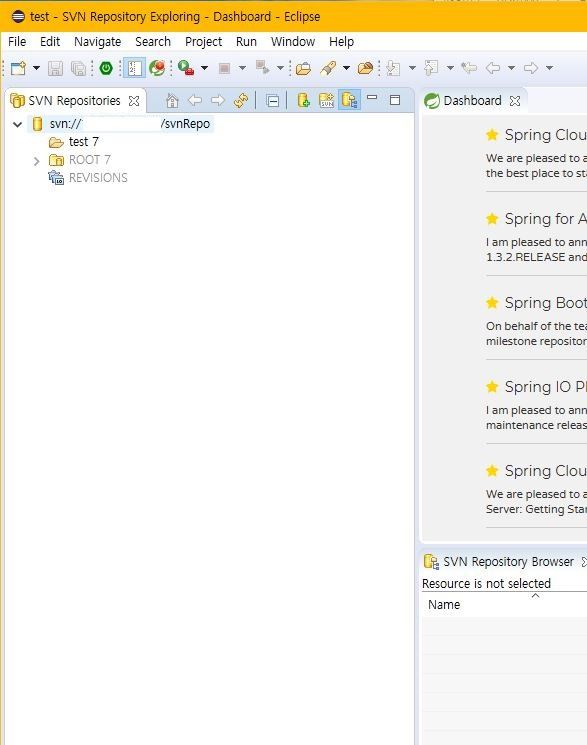Image resolution: width=587 pixels, height=745 pixels.
Task: Click the Run with toolbox launch icon
Action: [x=185, y=67]
